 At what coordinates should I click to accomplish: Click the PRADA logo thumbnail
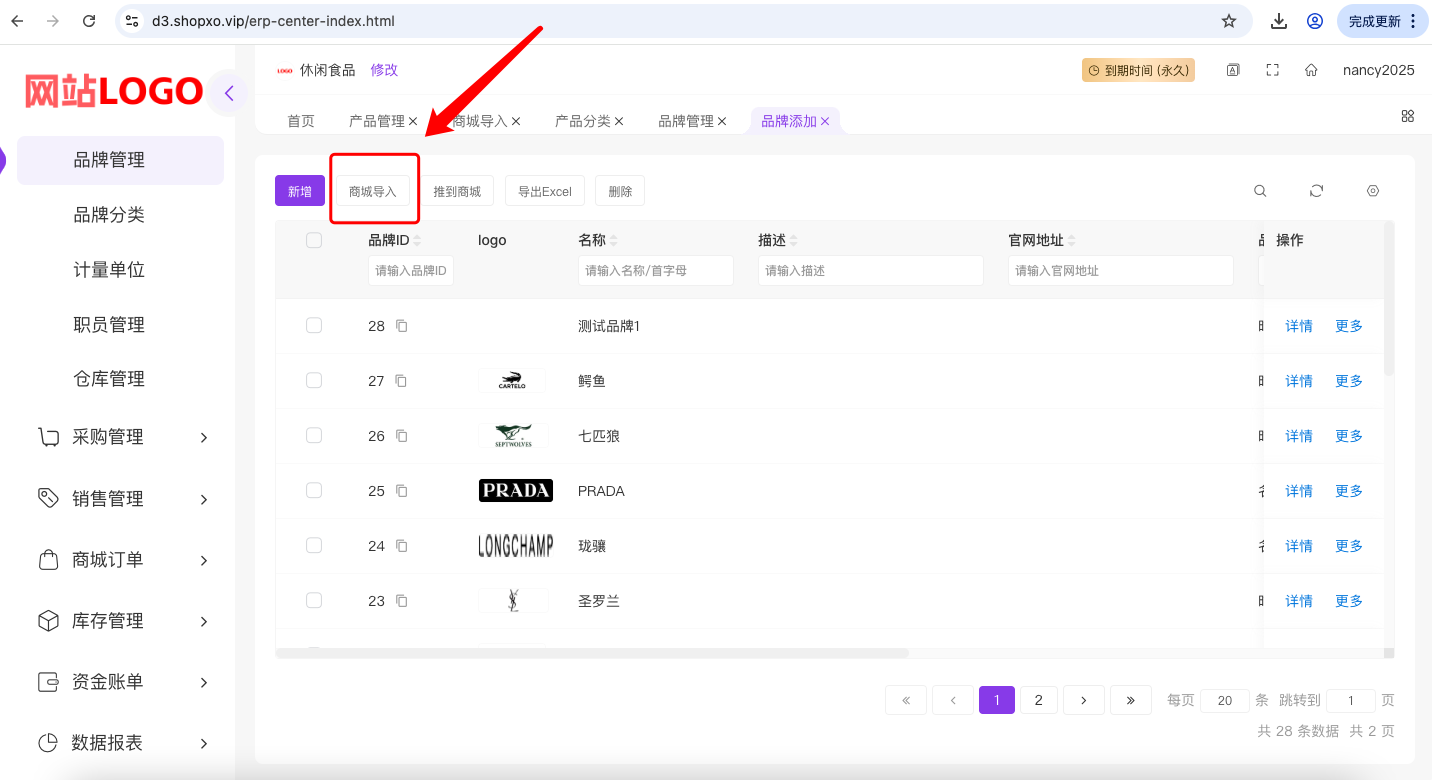pyautogui.click(x=515, y=490)
